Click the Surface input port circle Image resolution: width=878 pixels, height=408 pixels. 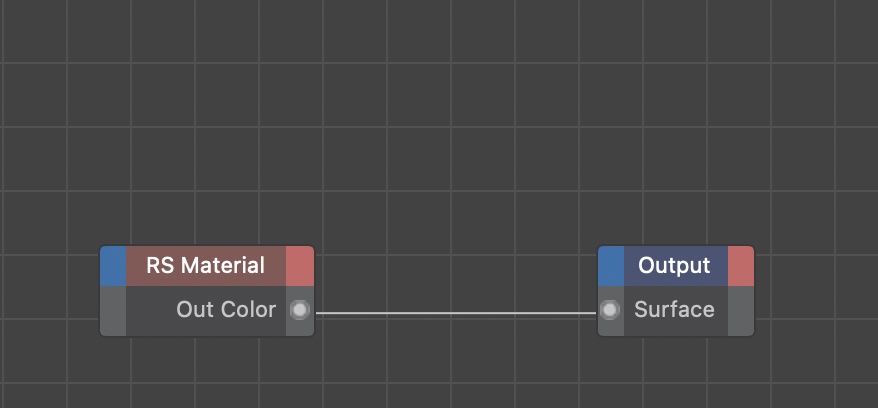pyautogui.click(x=610, y=310)
